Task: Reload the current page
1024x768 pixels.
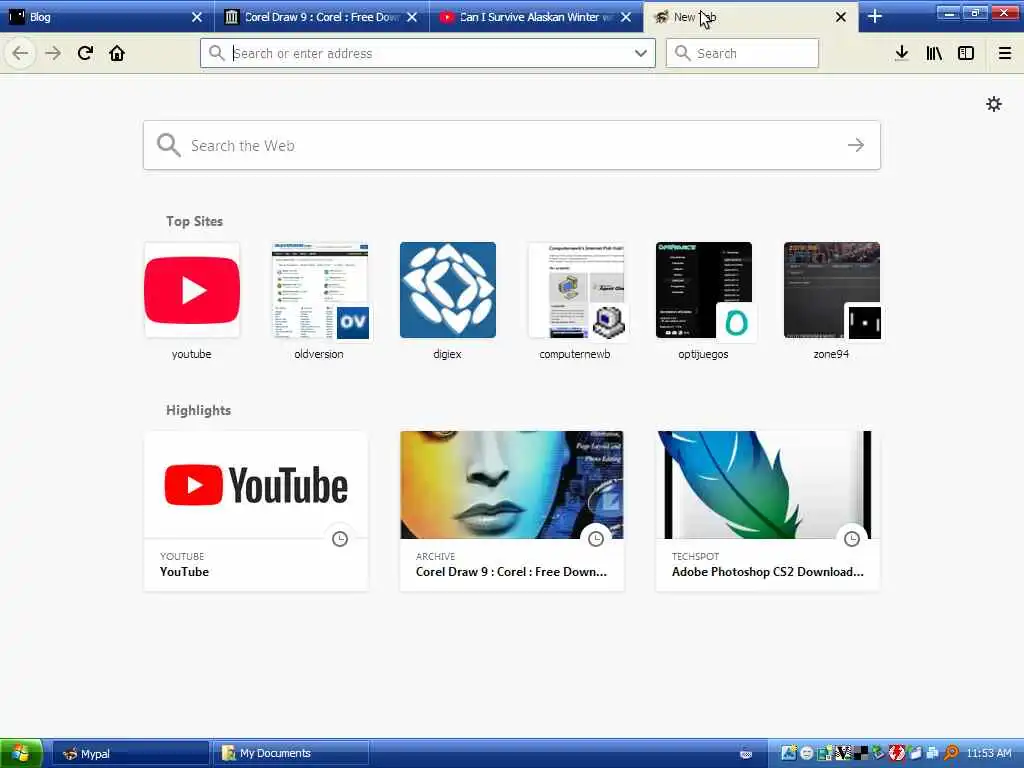Action: [85, 53]
